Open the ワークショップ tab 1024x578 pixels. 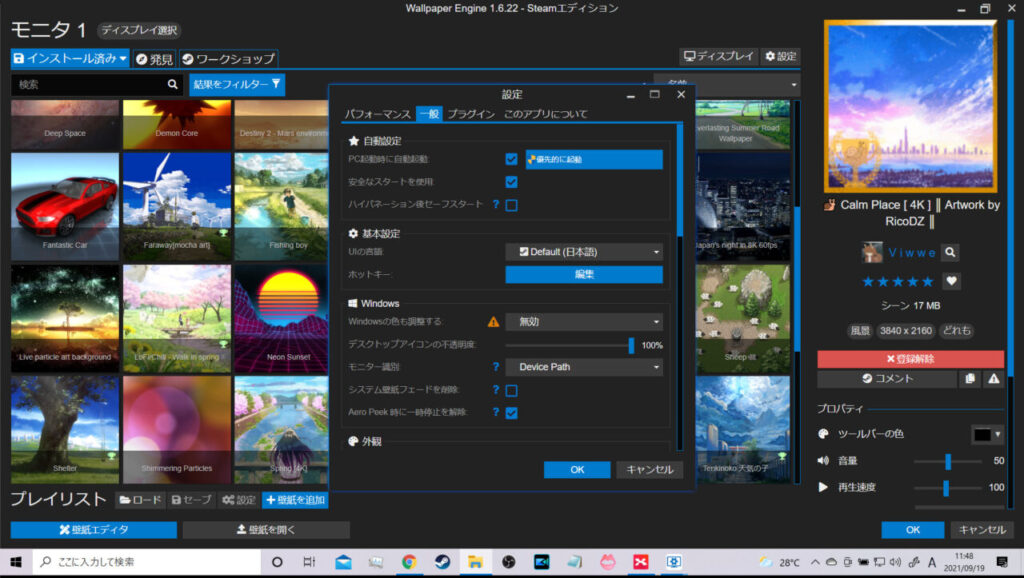229,59
